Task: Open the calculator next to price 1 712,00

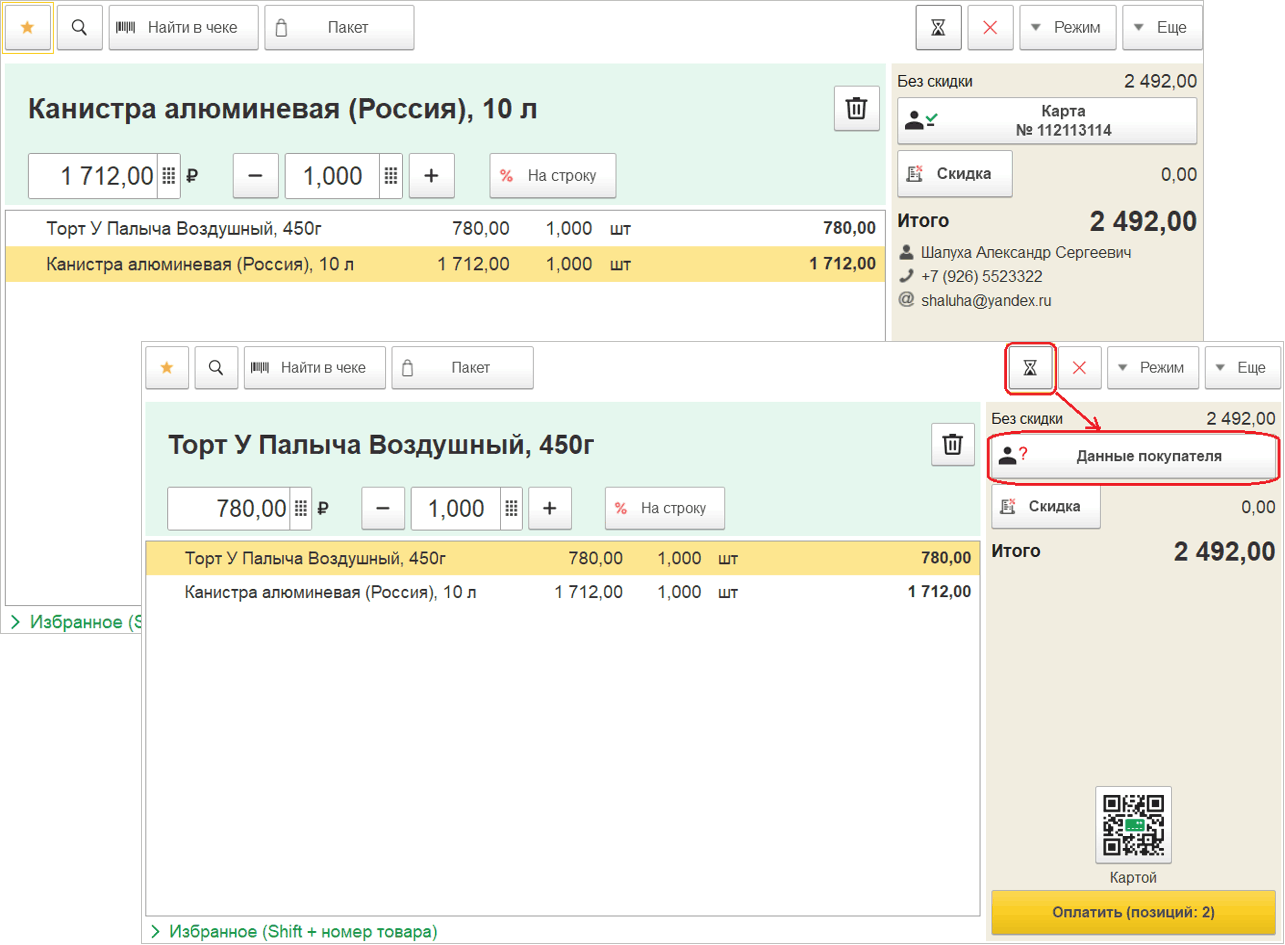Action: [168, 176]
